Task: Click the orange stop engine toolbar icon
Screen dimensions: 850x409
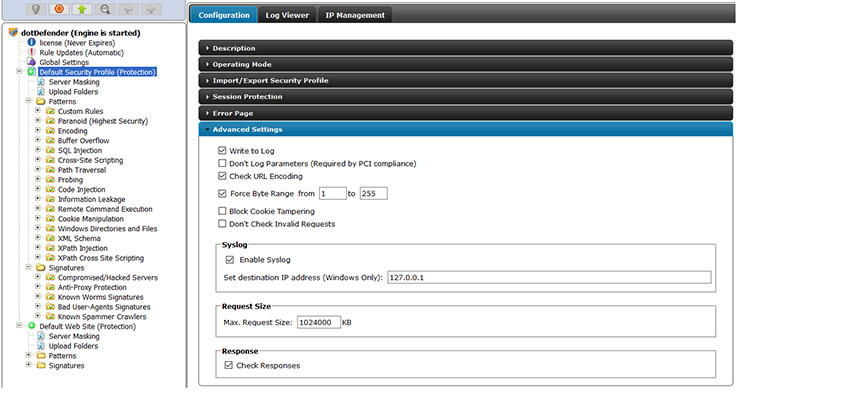Action: (59, 9)
